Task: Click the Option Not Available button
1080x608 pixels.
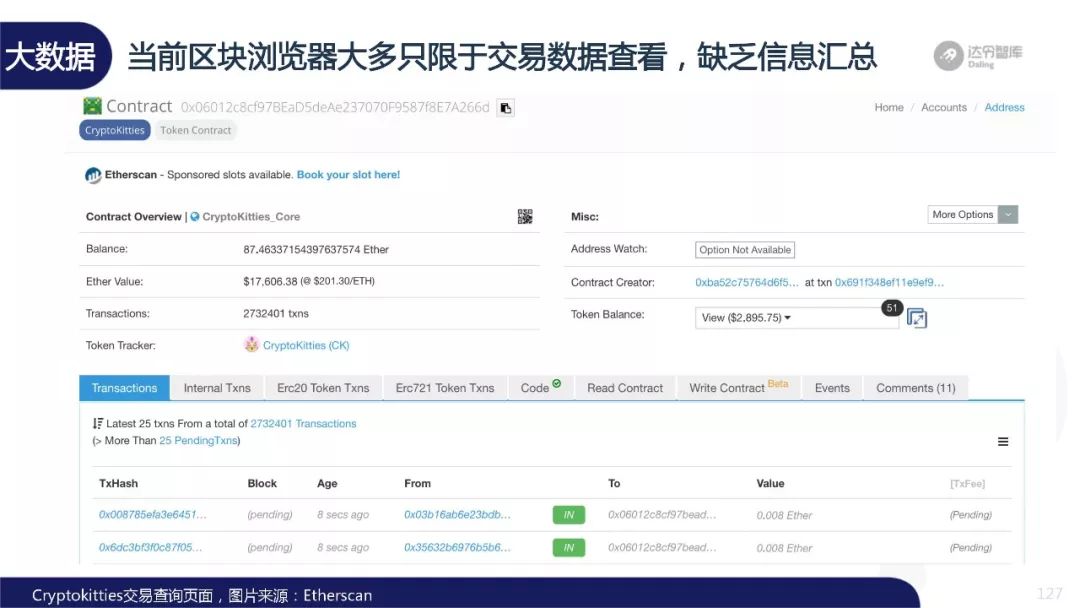Action: [x=745, y=250]
